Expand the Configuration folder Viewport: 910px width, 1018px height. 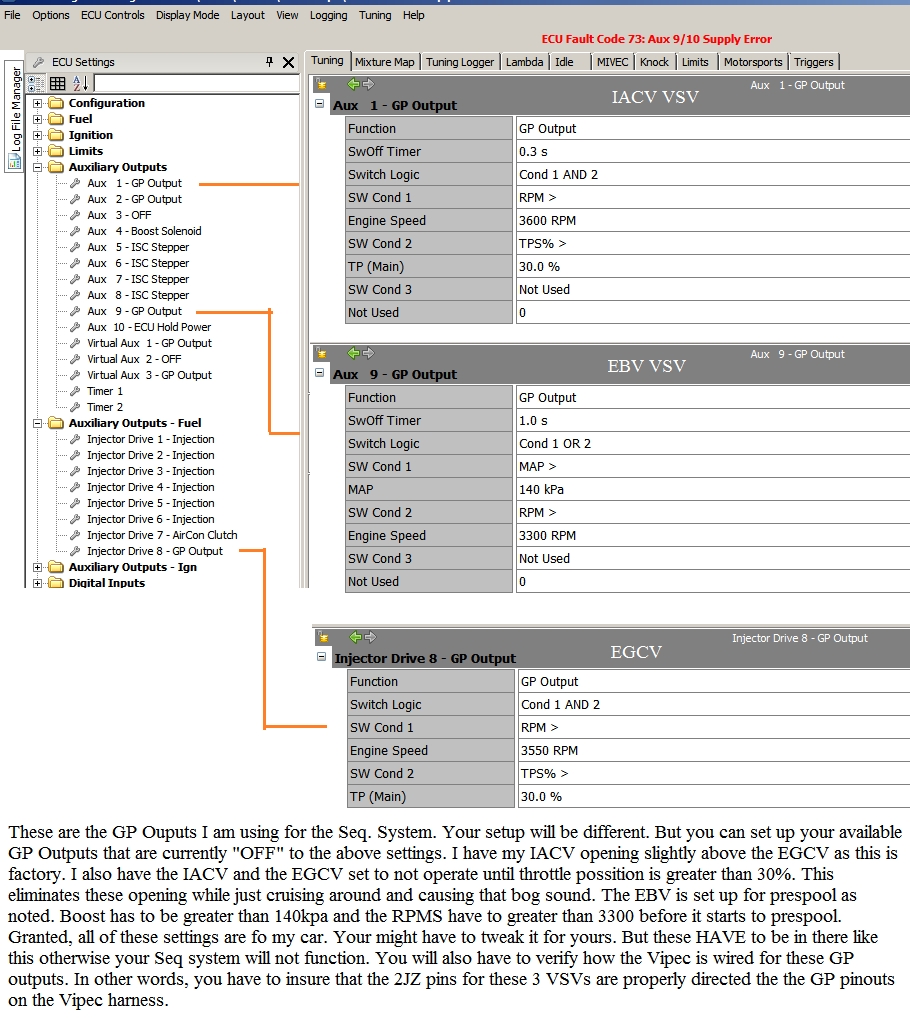click(x=39, y=103)
